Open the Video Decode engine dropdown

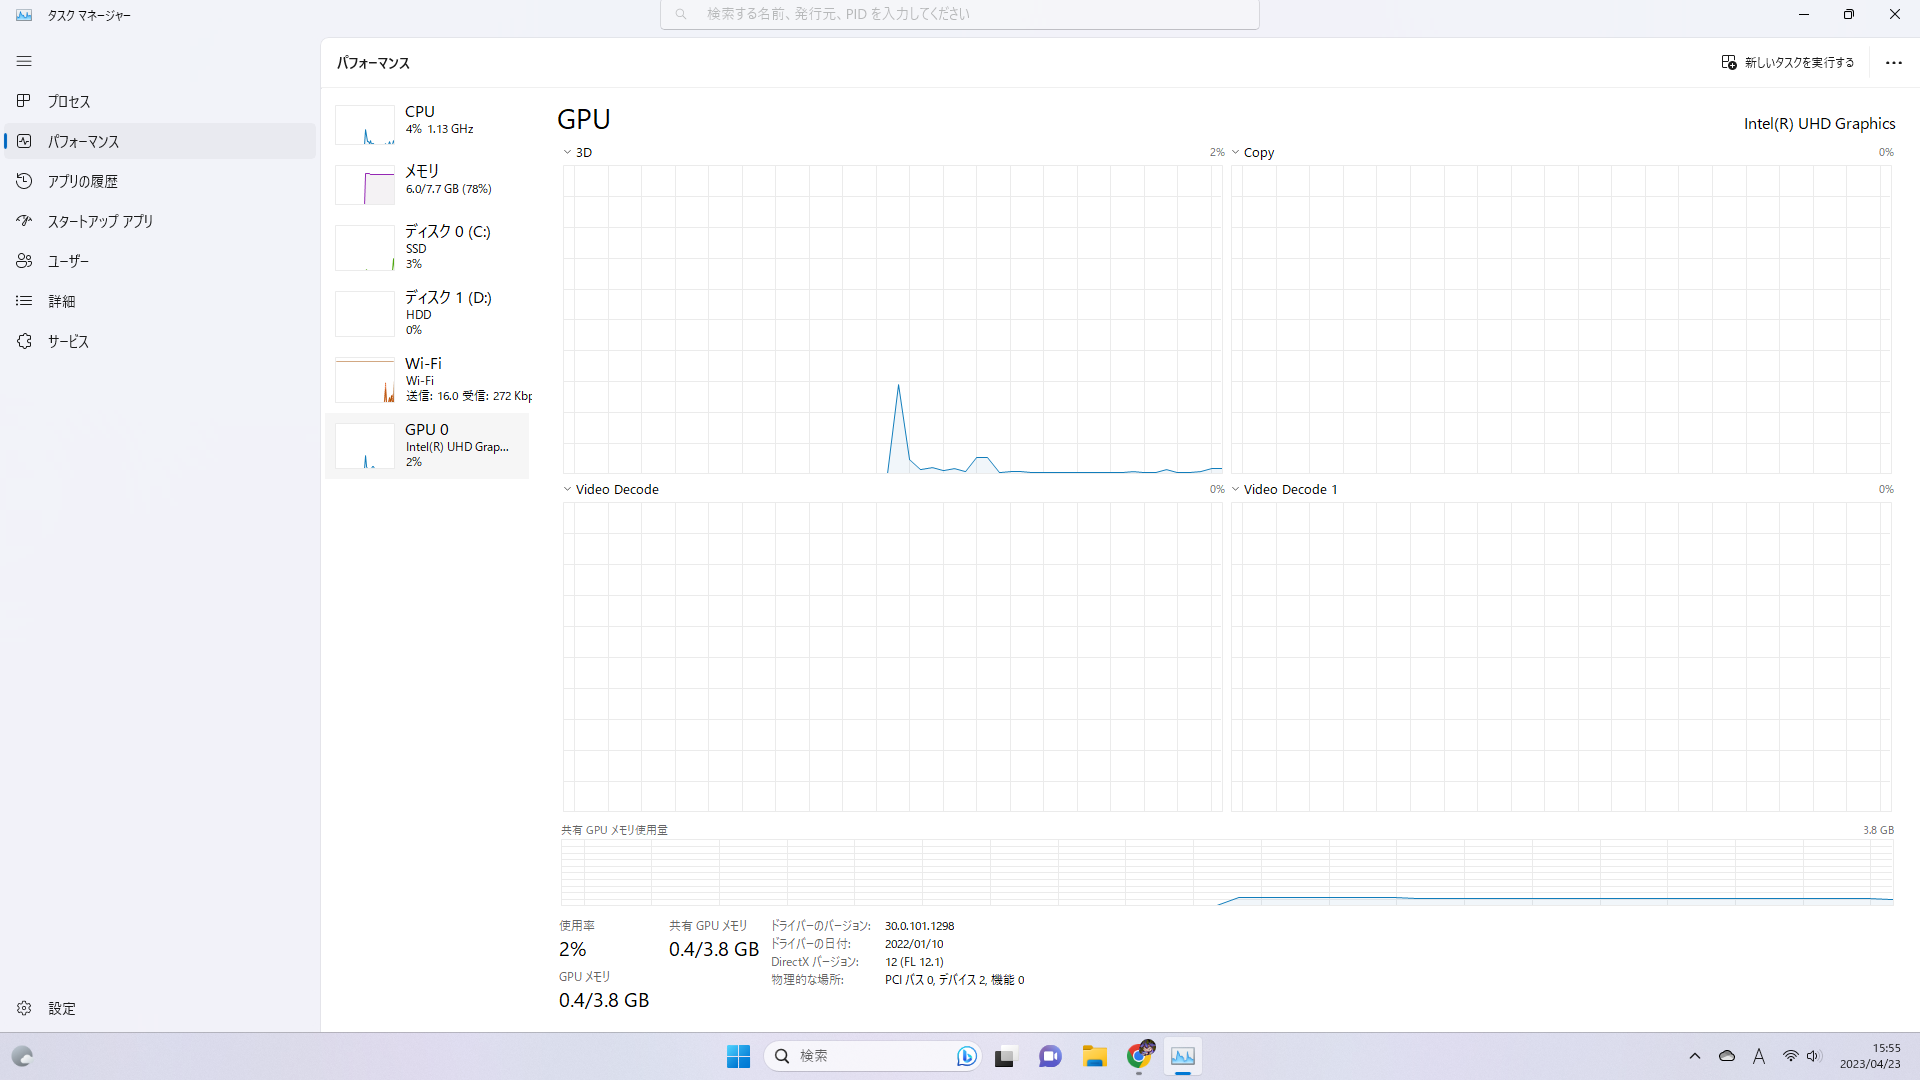(x=567, y=490)
